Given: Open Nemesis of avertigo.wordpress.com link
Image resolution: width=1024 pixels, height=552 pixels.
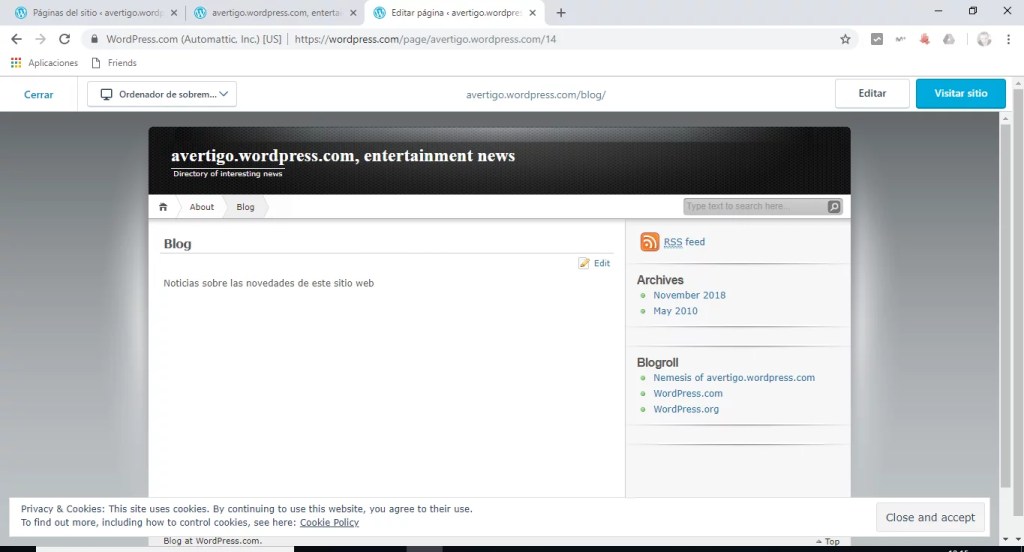Looking at the screenshot, I should (x=734, y=378).
